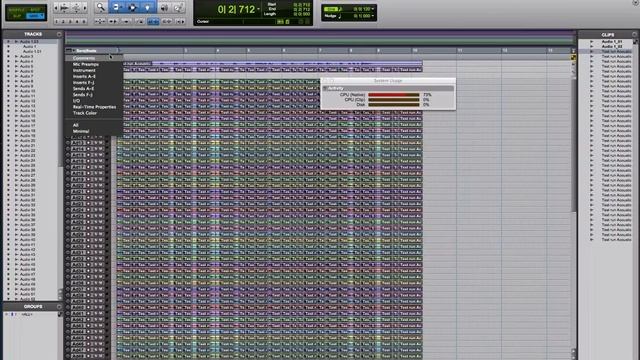The width and height of the screenshot is (640, 360).
Task: Select Audio 8 in the Tracks list
Action: (x=27, y=81)
